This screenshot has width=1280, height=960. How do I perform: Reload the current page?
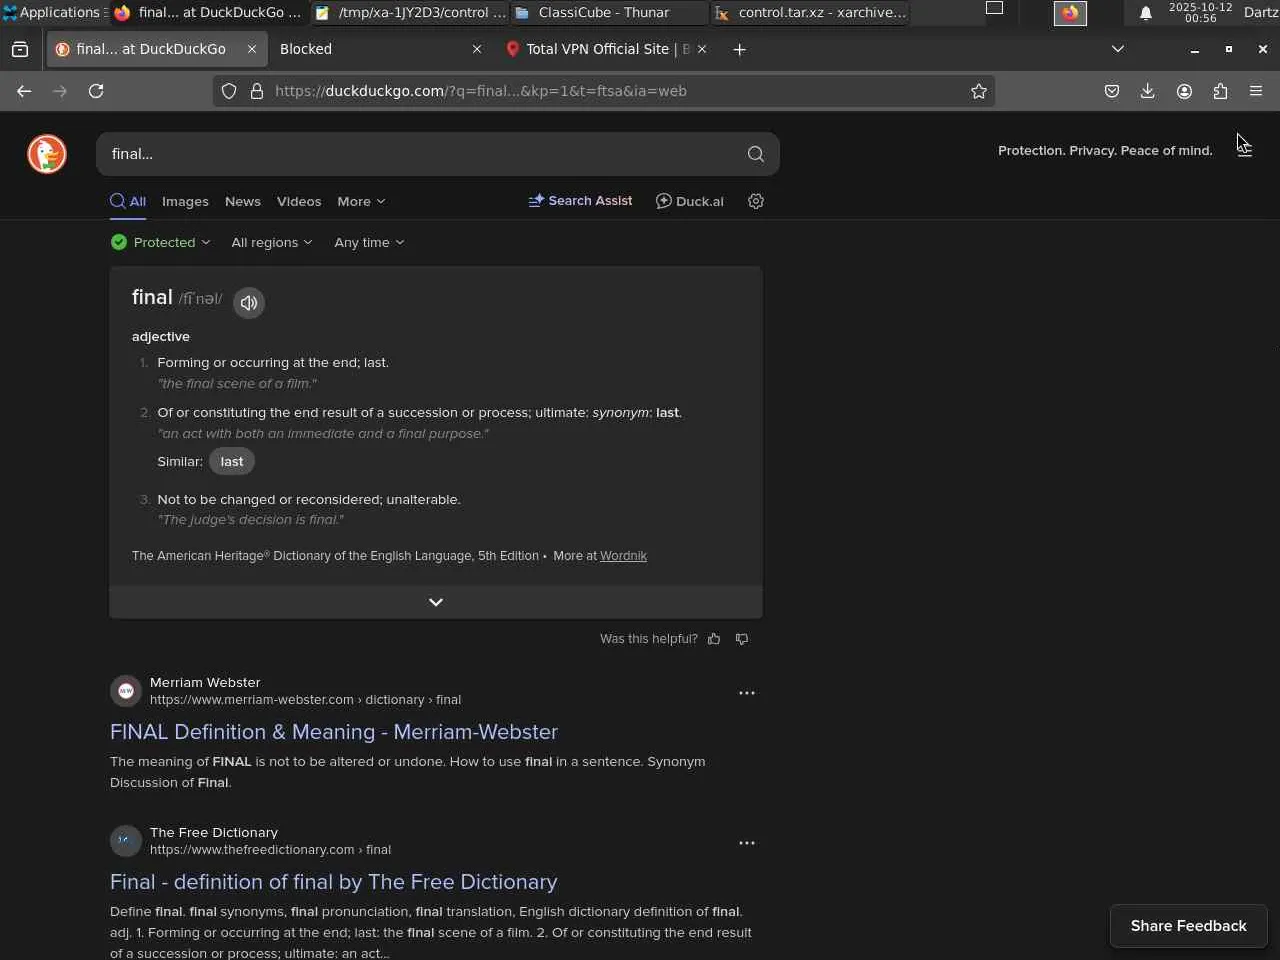96,91
